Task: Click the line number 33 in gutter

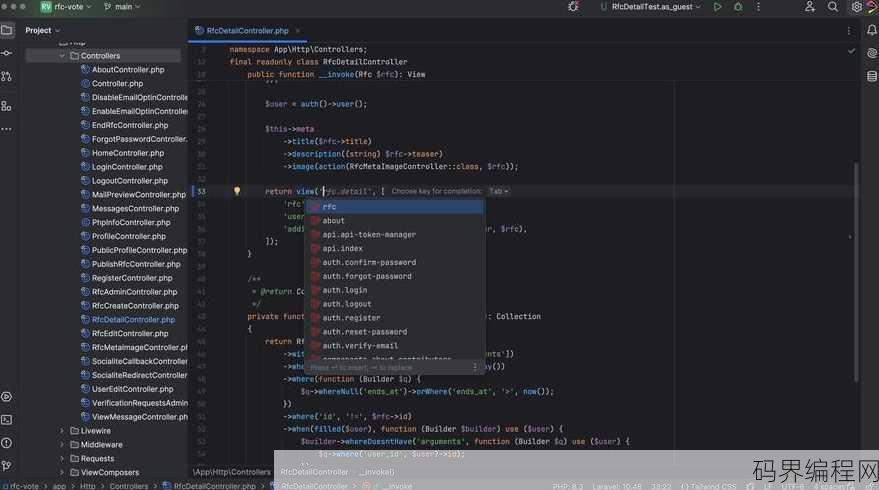Action: click(201, 192)
